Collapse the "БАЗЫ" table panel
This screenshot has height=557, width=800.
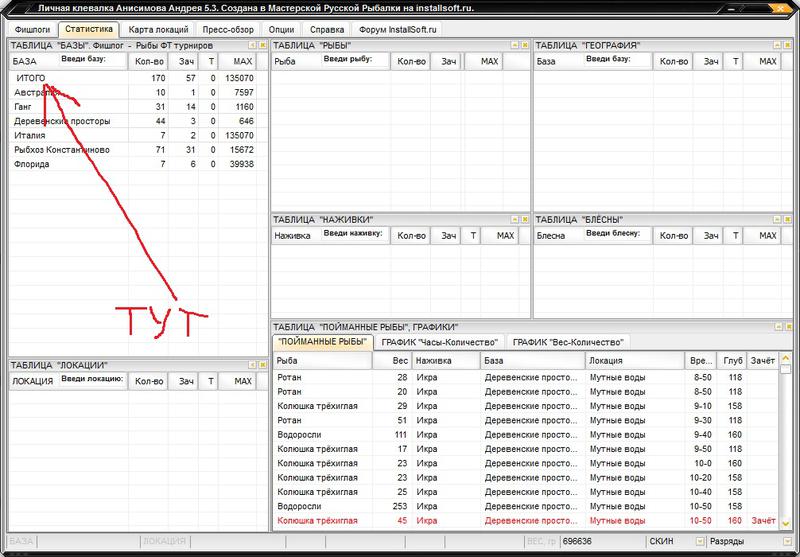coord(251,46)
